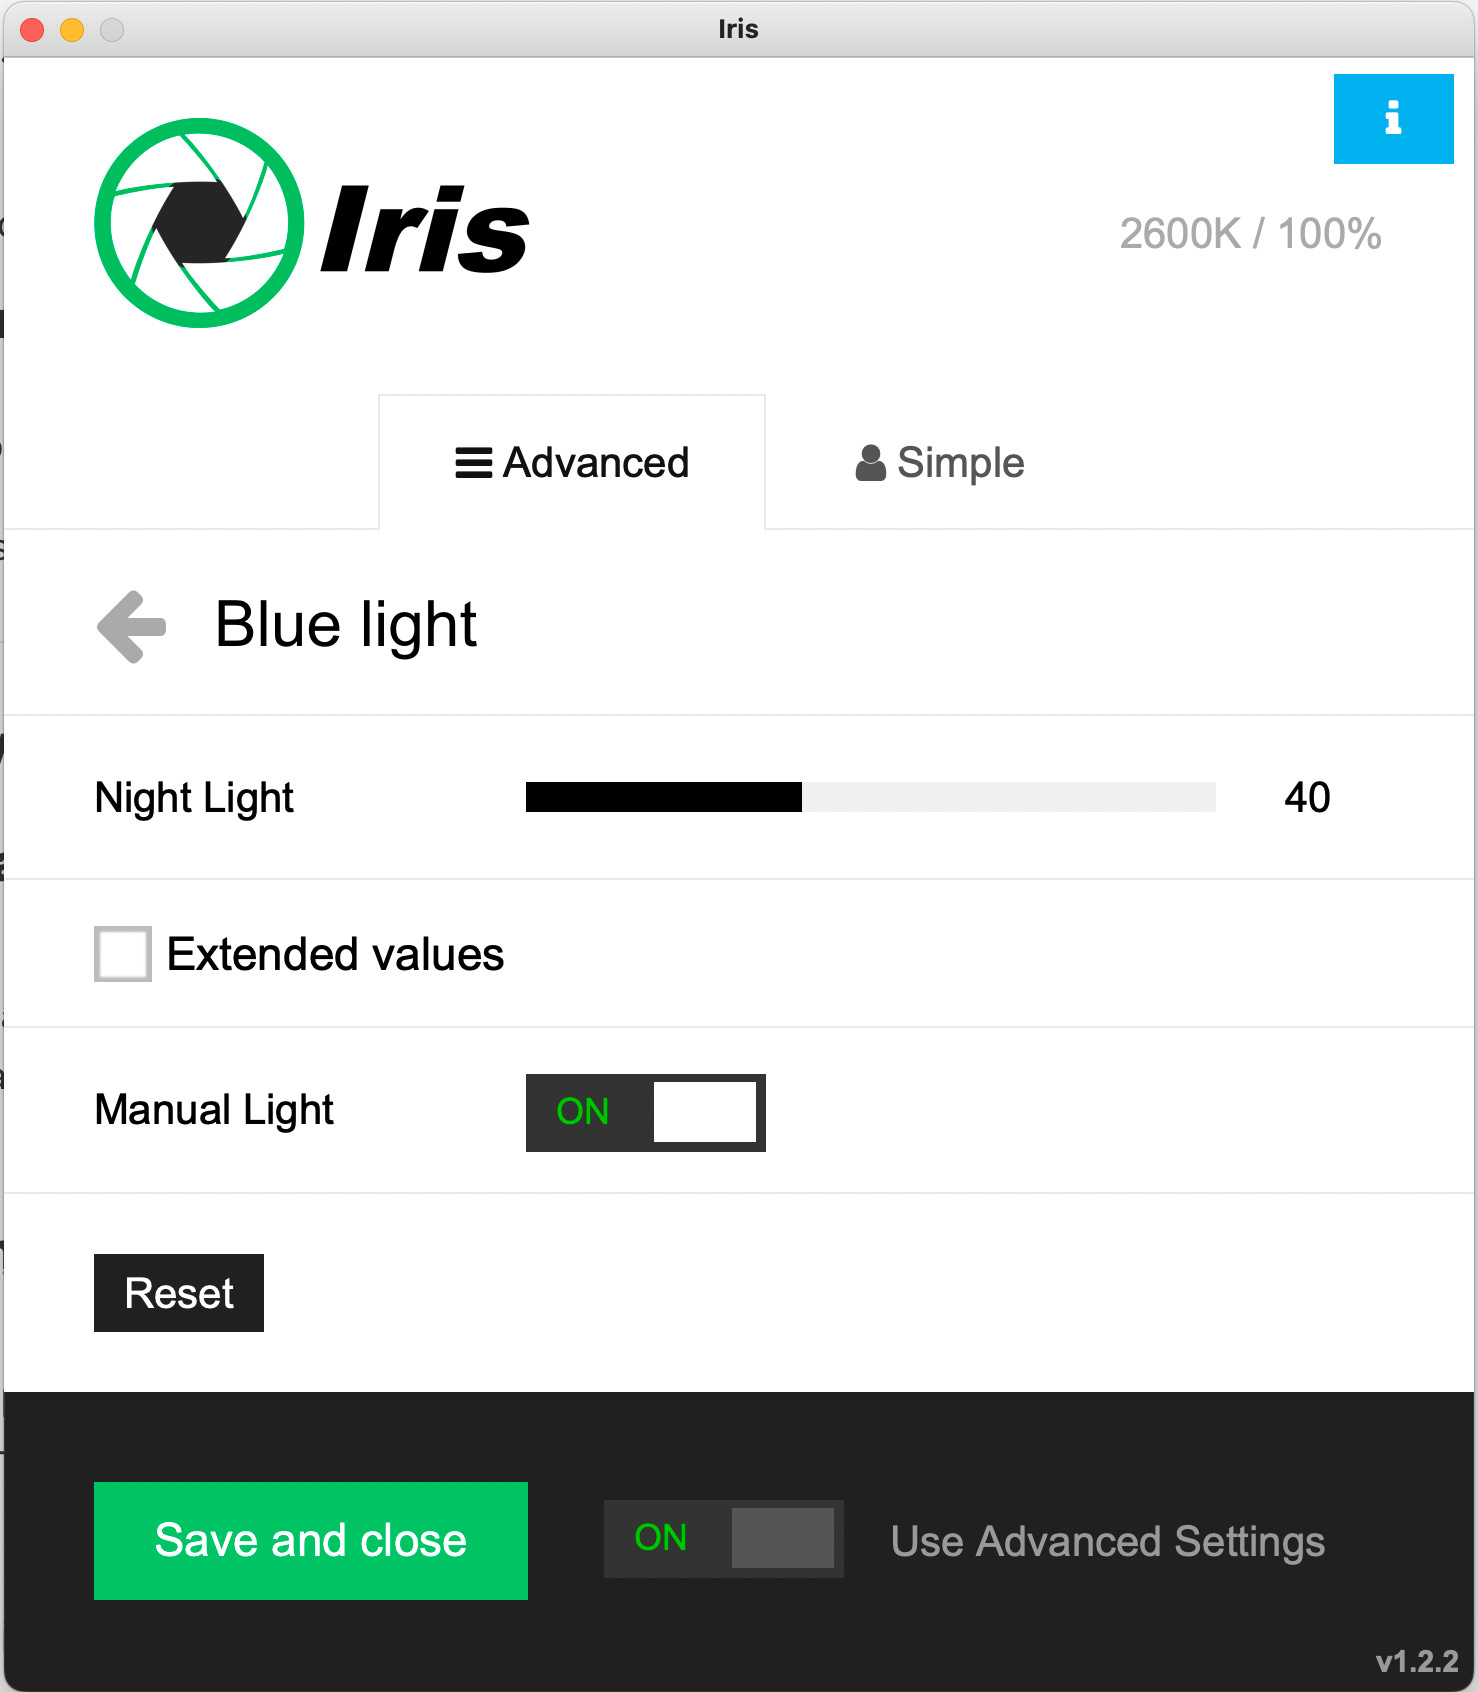Image resolution: width=1478 pixels, height=1692 pixels.
Task: Switch to the Advanced tab
Action: (572, 463)
